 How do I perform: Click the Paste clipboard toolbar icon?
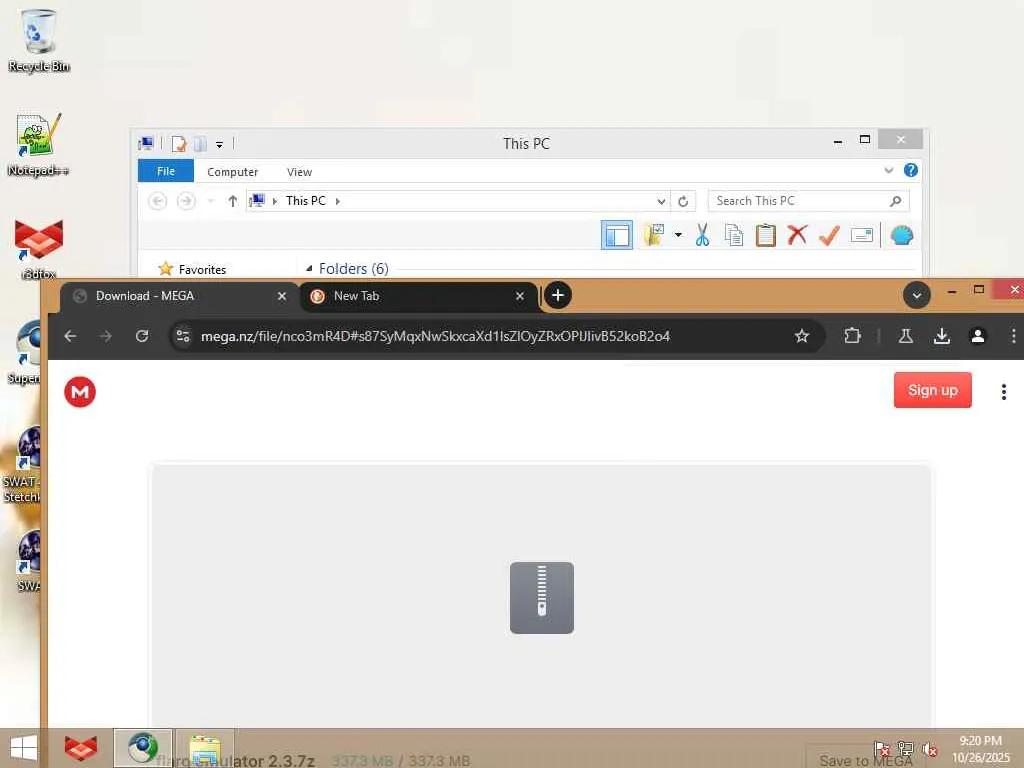[x=765, y=235]
